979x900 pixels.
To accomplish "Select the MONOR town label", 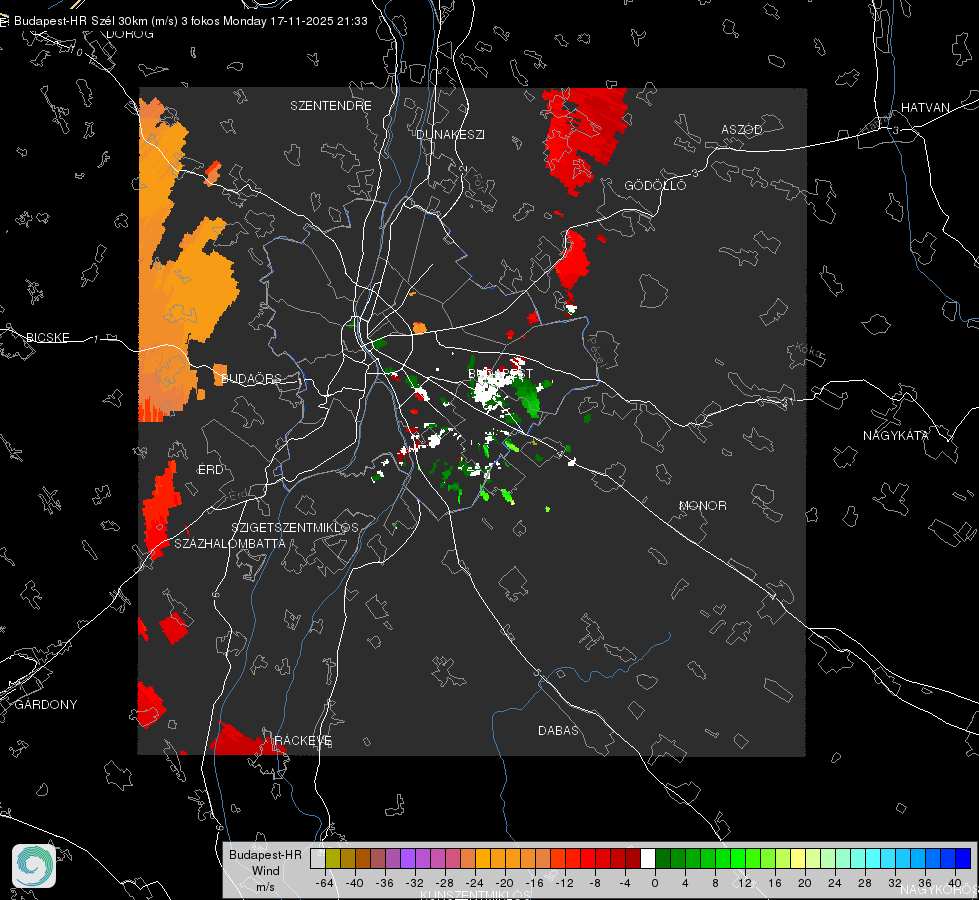I will [702, 505].
